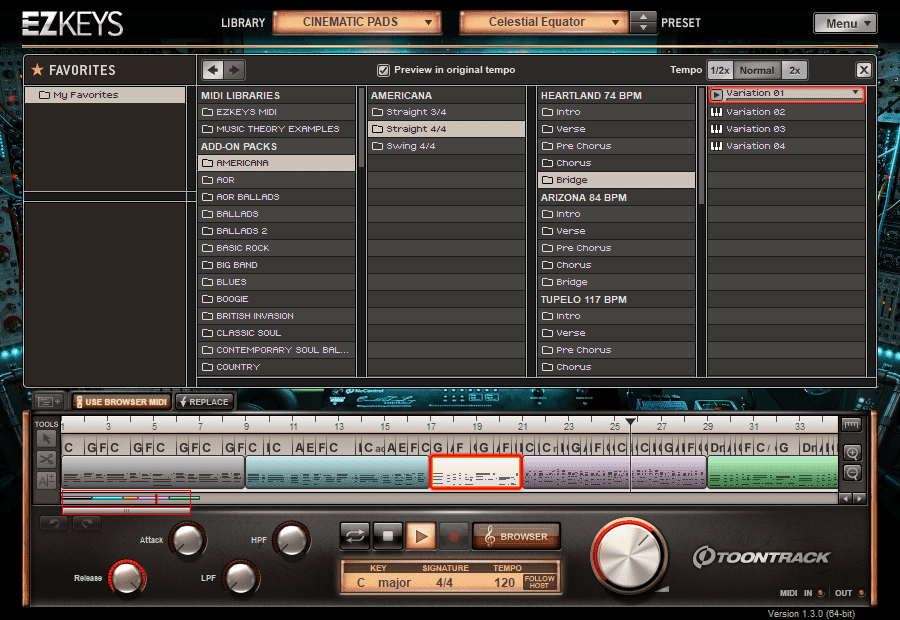Select the highlighted white song block
The height and width of the screenshot is (620, 900).
pos(476,472)
